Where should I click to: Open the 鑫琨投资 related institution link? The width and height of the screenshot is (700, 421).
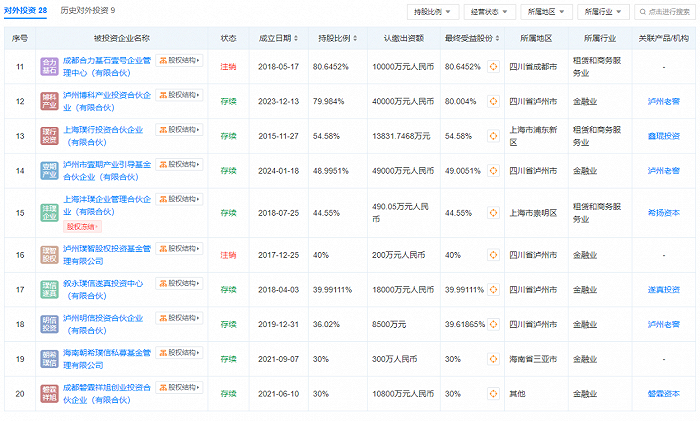coord(663,135)
